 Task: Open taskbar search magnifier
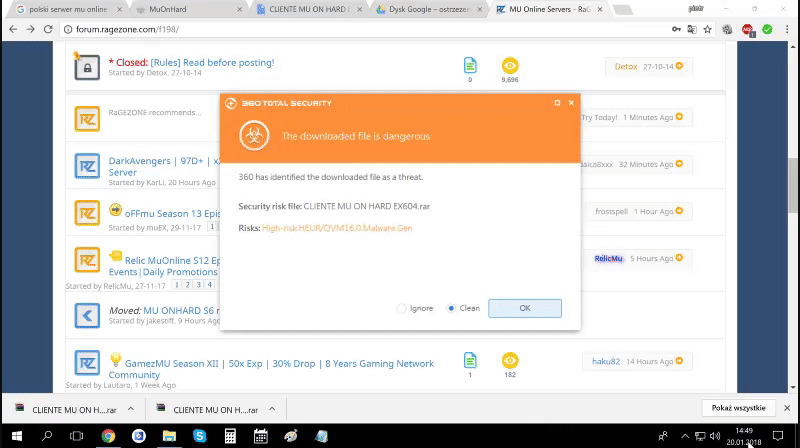pyautogui.click(x=47, y=436)
